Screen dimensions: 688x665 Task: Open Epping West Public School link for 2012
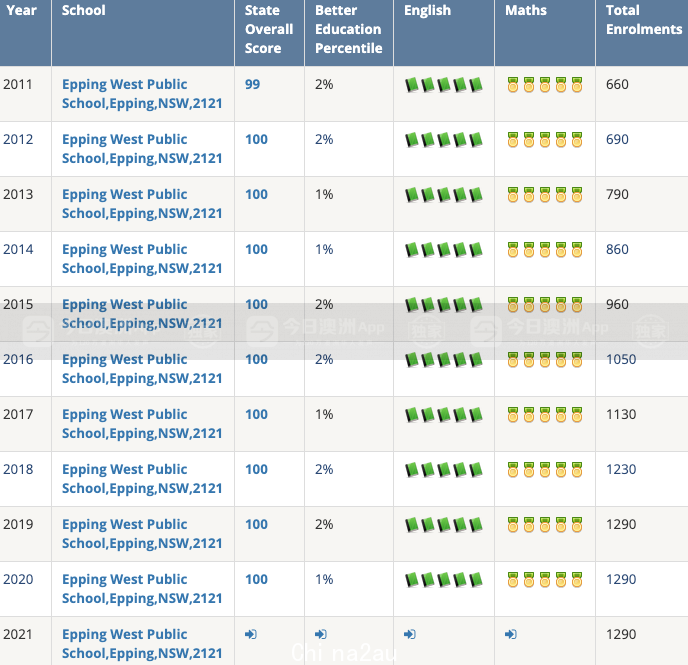coord(142,149)
